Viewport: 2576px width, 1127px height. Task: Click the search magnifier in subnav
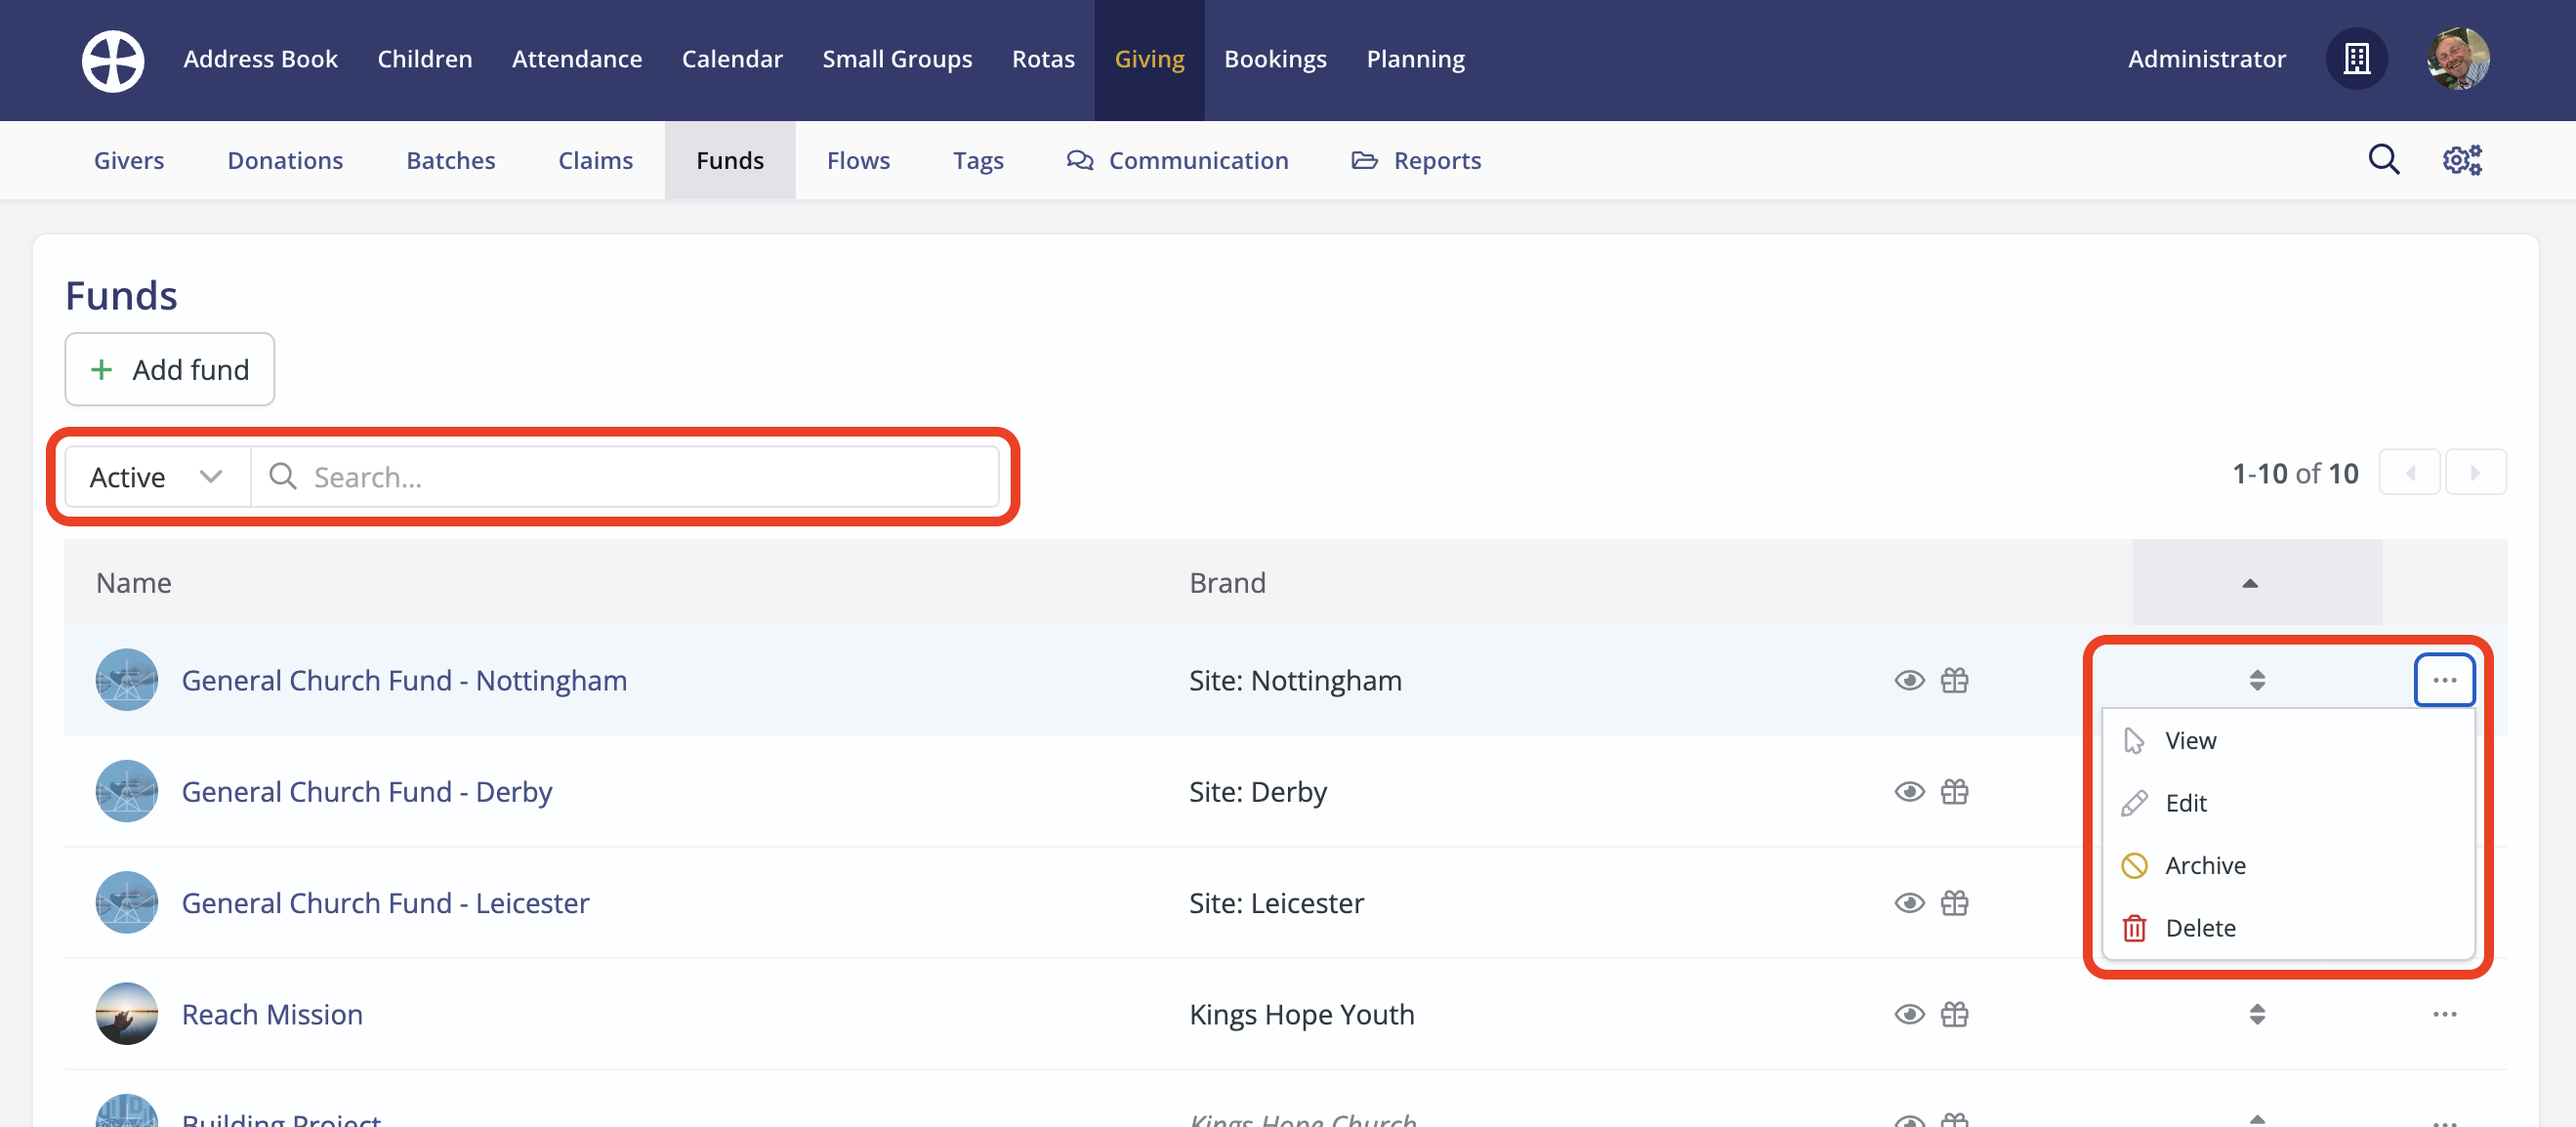tap(2383, 160)
